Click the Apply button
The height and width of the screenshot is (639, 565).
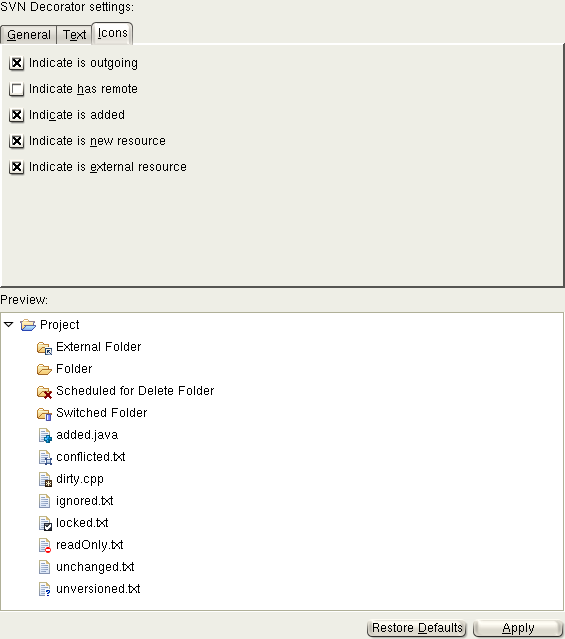pos(518,628)
